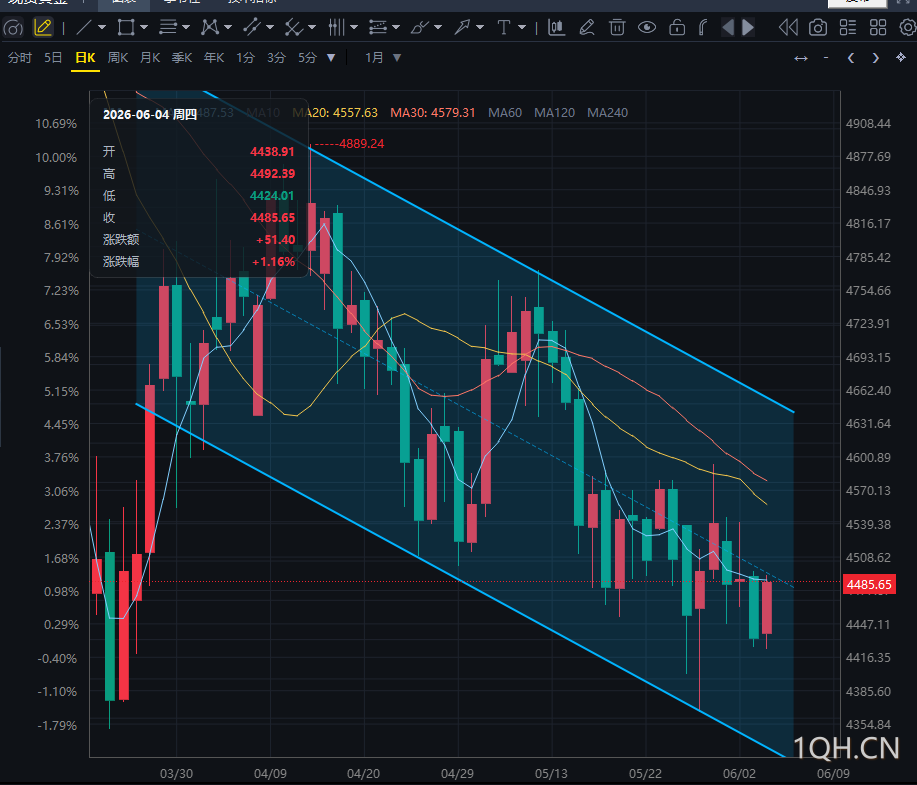Viewport: 917px width, 785px height.
Task: Toggle the pencil drawing mode button
Action: [x=43, y=27]
